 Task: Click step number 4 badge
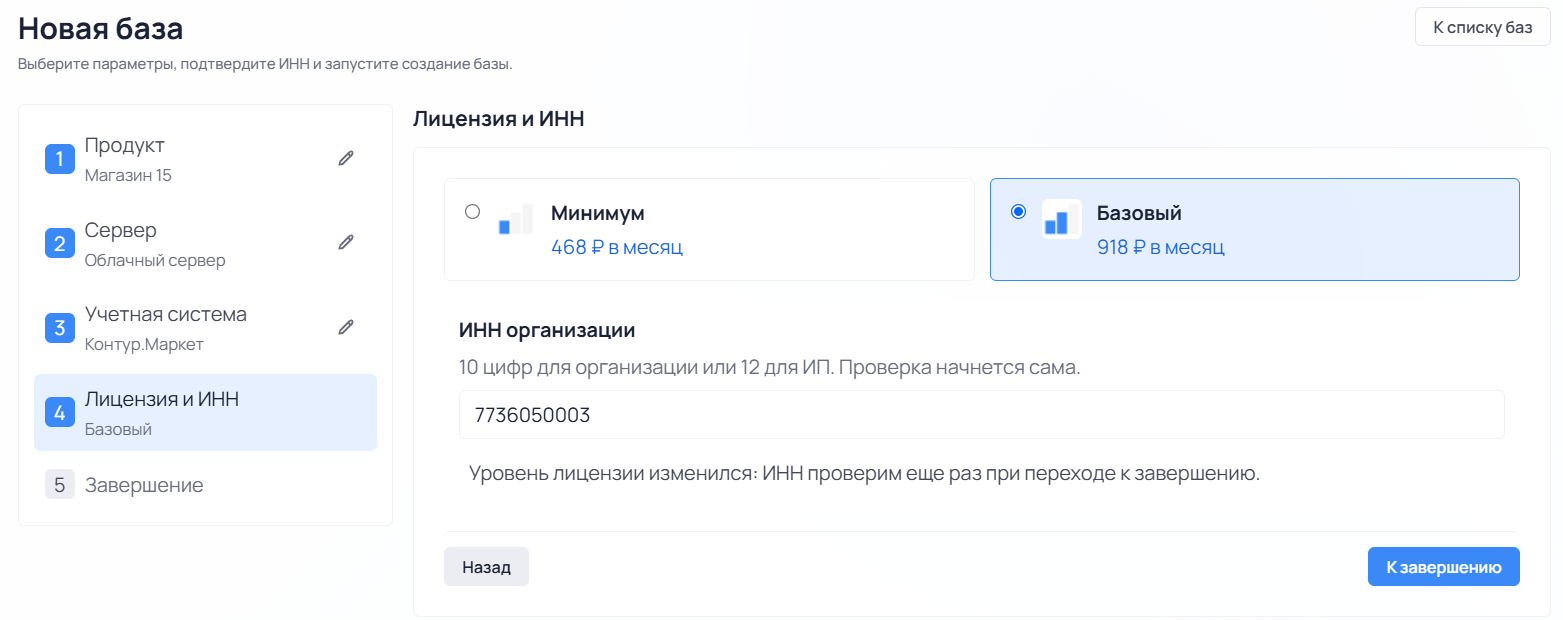click(x=60, y=412)
